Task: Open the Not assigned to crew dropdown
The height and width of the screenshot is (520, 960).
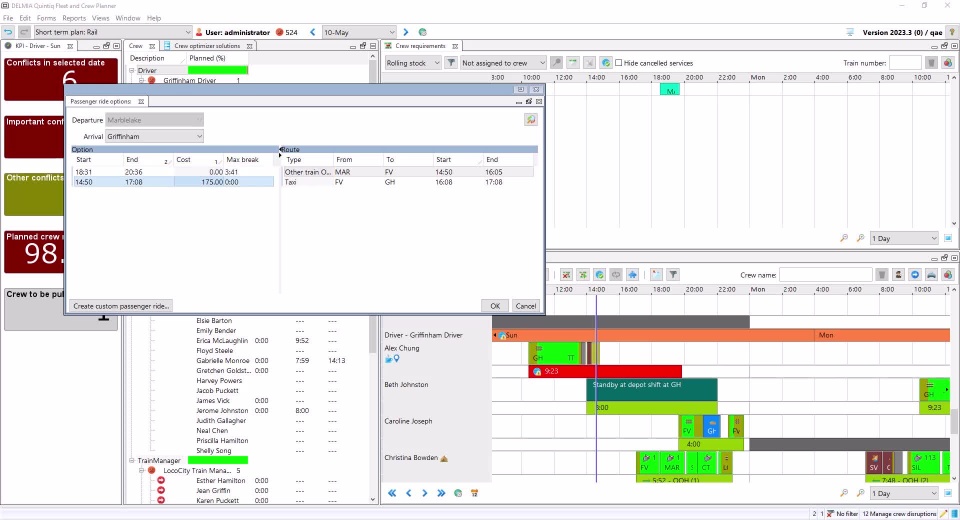Action: pos(503,62)
